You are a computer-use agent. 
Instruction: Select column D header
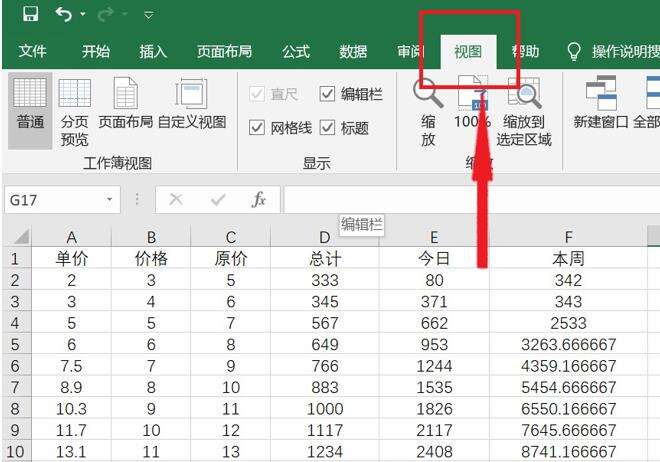click(325, 237)
